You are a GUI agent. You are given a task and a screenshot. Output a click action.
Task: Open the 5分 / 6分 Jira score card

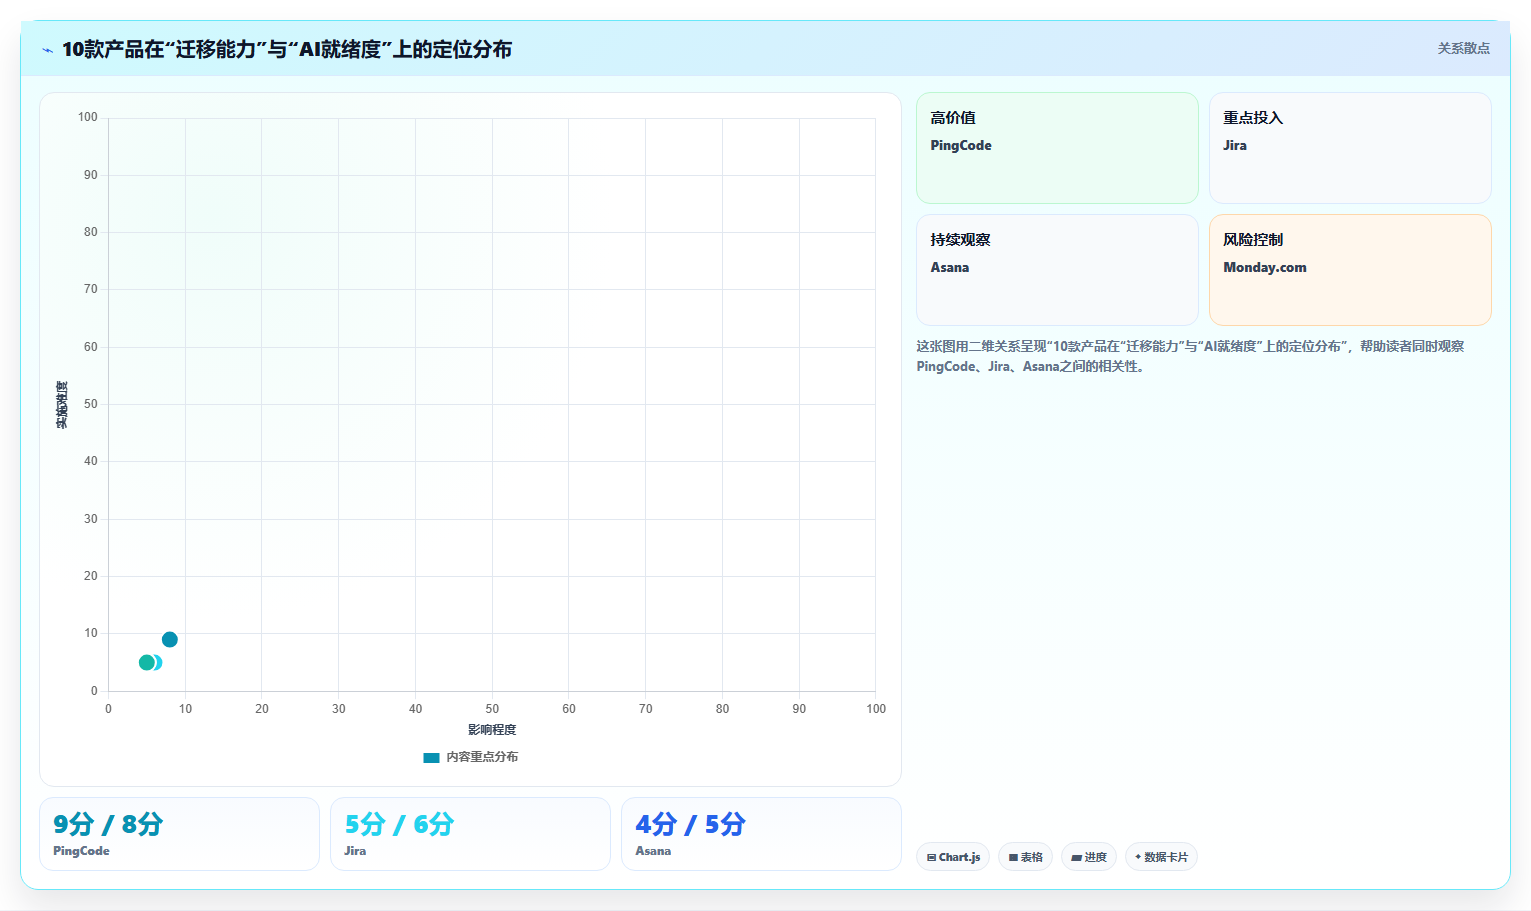tap(470, 834)
